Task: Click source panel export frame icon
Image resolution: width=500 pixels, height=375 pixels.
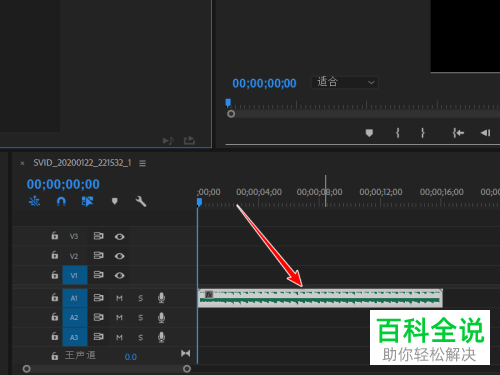Action: click(189, 140)
